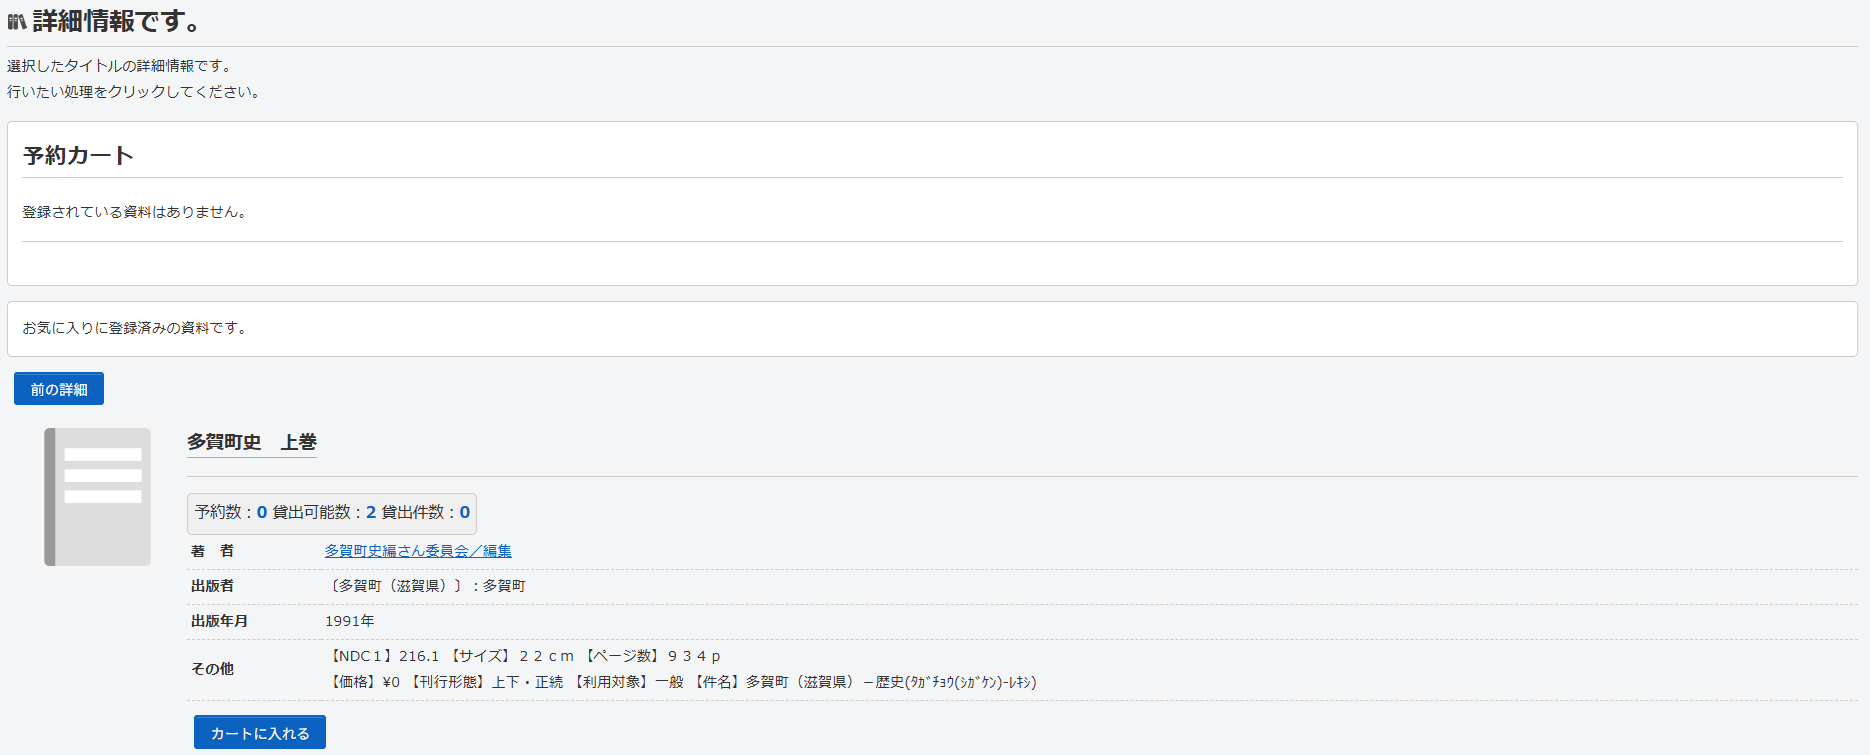Open the author link 多賀町史編さん委員会／編集
The height and width of the screenshot is (755, 1870).
[x=417, y=551]
